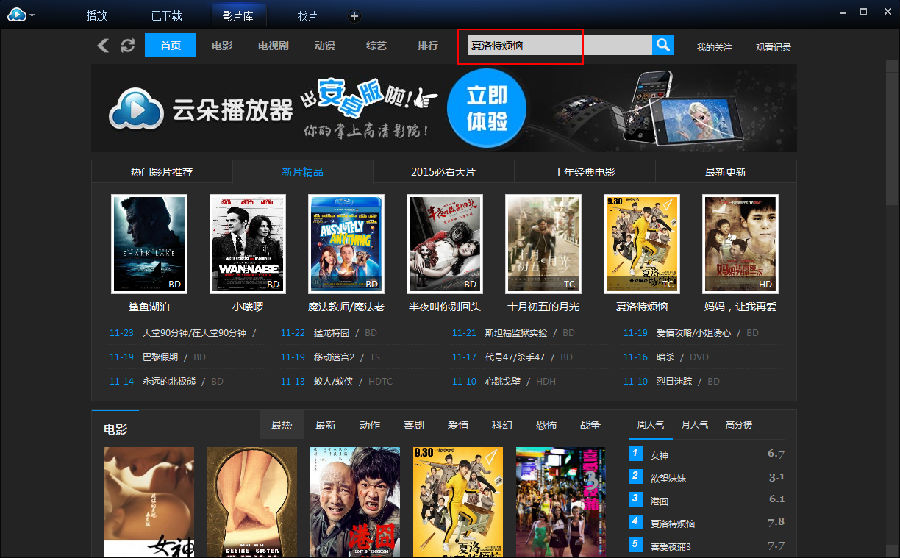Go to the 首页 home tab

coord(170,46)
